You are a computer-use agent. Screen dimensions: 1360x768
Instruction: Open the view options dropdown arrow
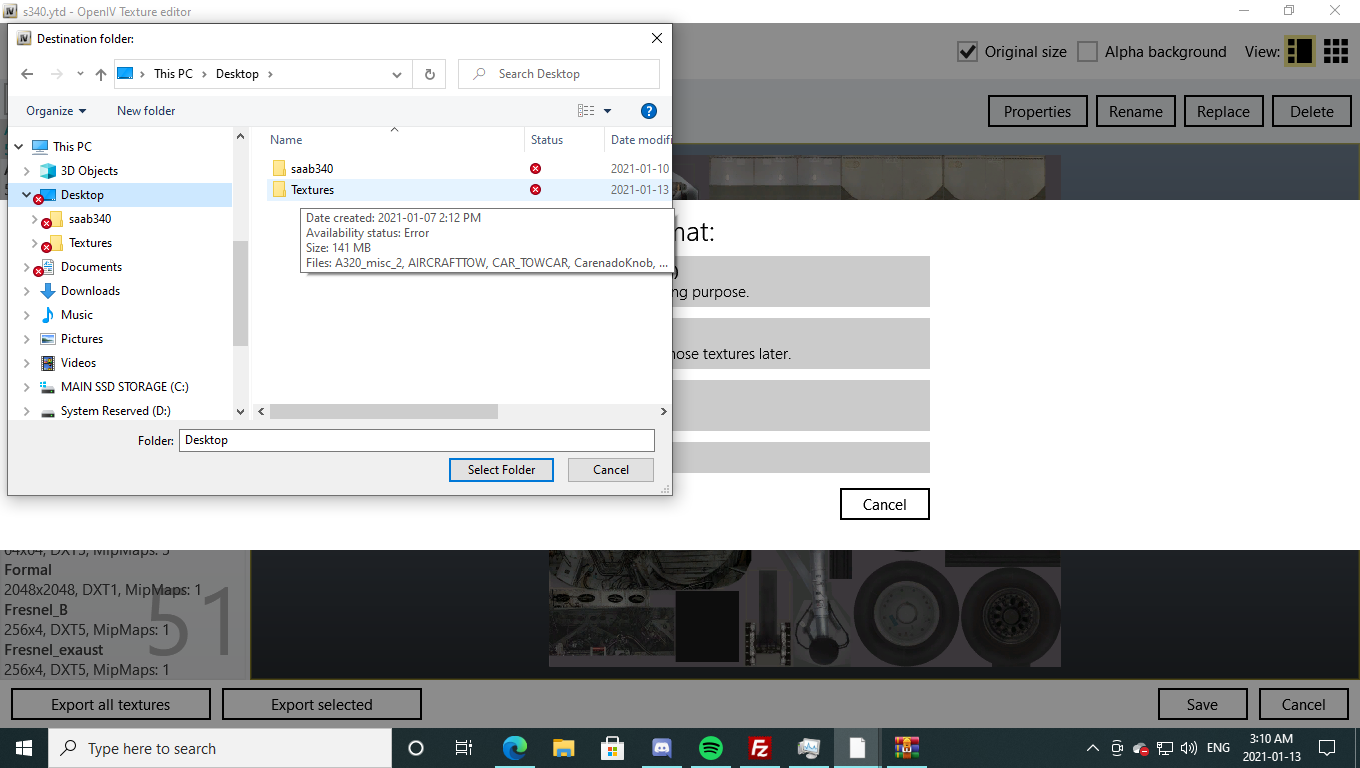[x=607, y=111]
